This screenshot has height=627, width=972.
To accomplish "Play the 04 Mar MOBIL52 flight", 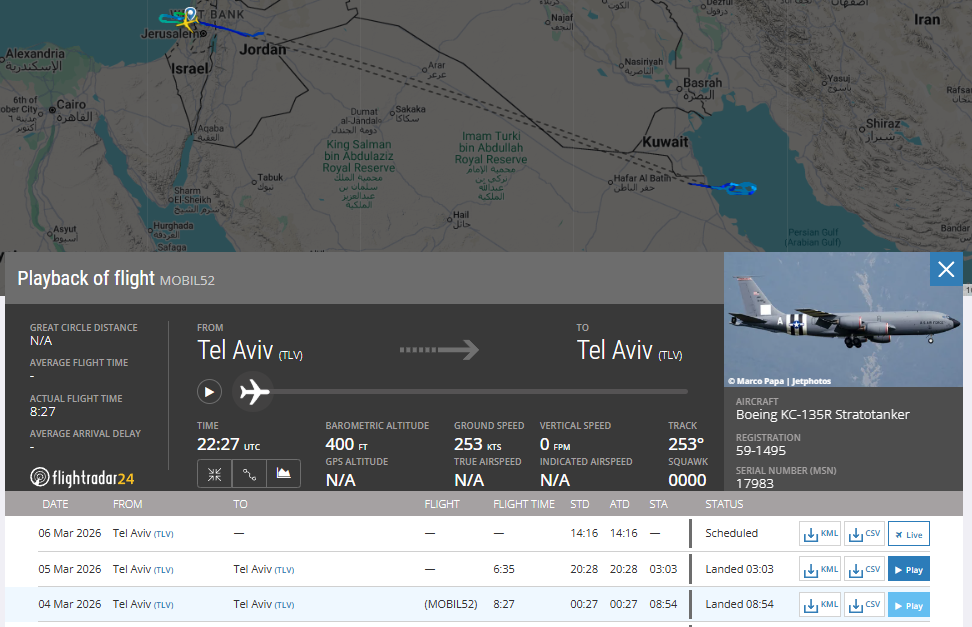I will 909,605.
